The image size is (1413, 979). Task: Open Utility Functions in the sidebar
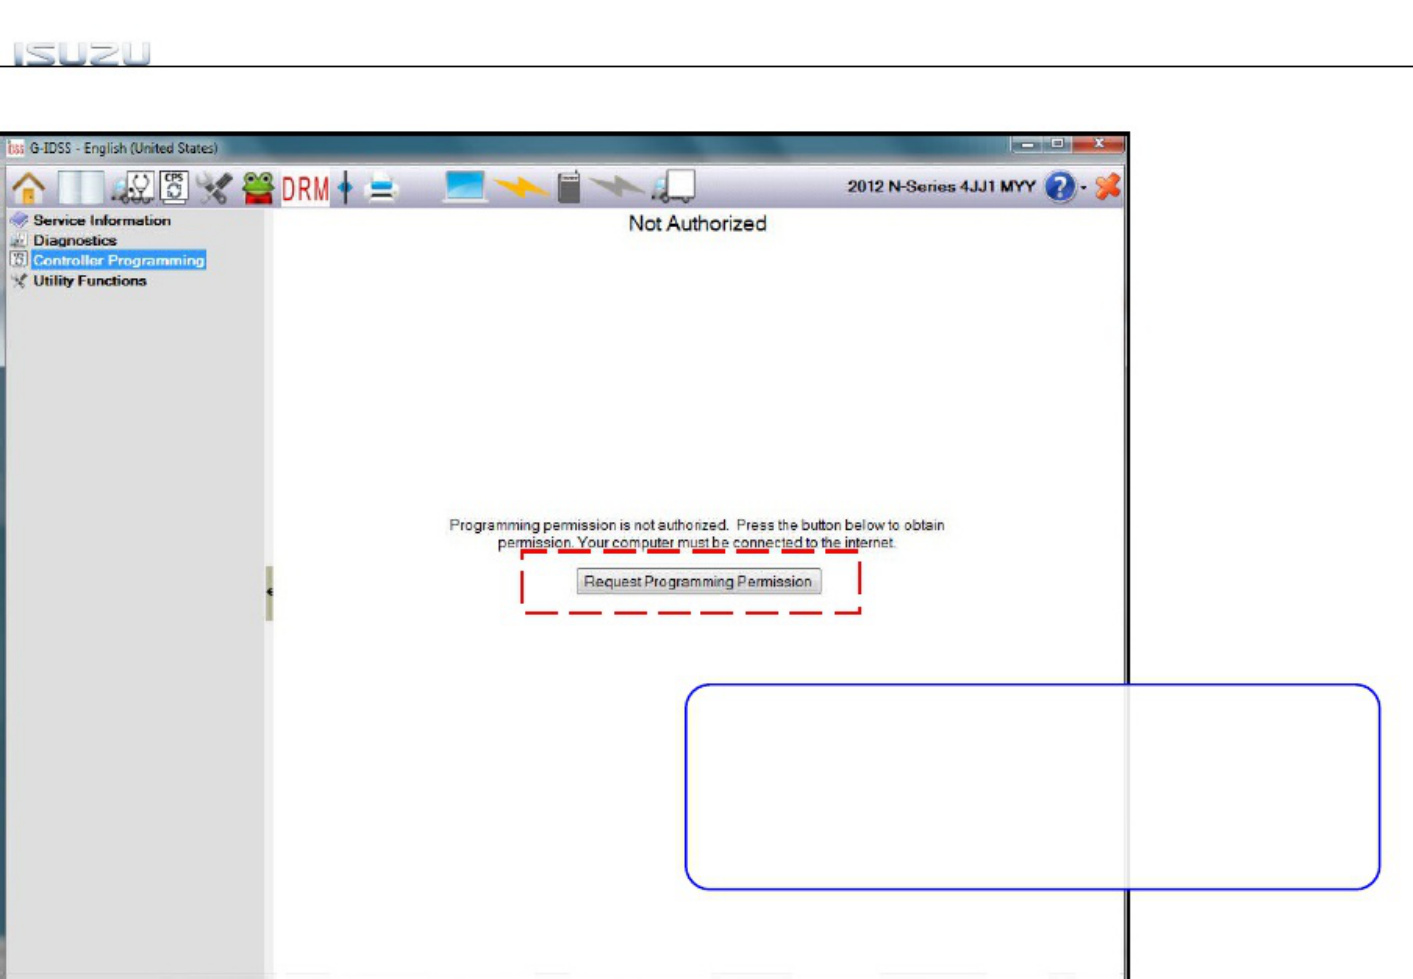point(90,281)
